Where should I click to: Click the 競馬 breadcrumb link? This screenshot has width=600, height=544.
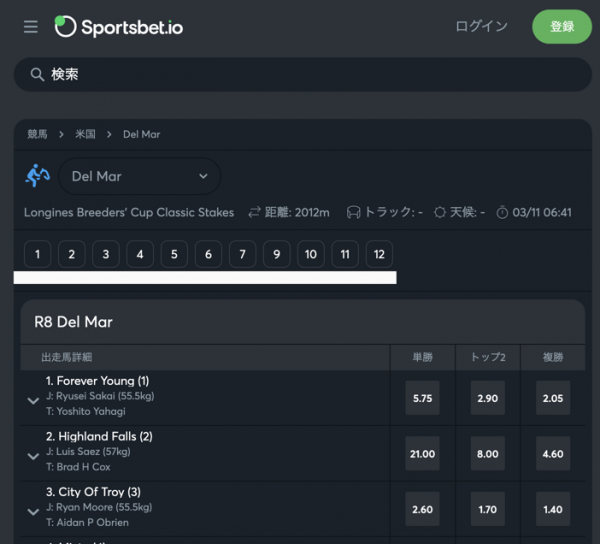click(37, 134)
